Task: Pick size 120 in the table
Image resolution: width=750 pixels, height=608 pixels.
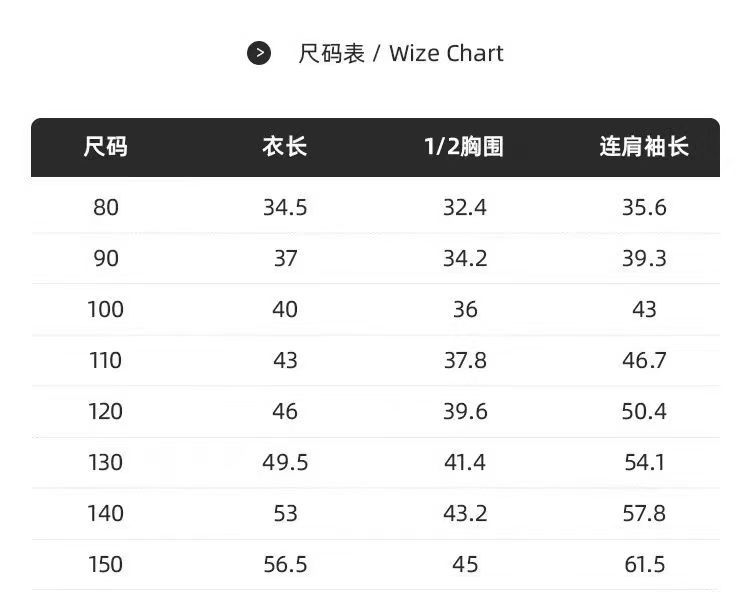Action: 105,412
